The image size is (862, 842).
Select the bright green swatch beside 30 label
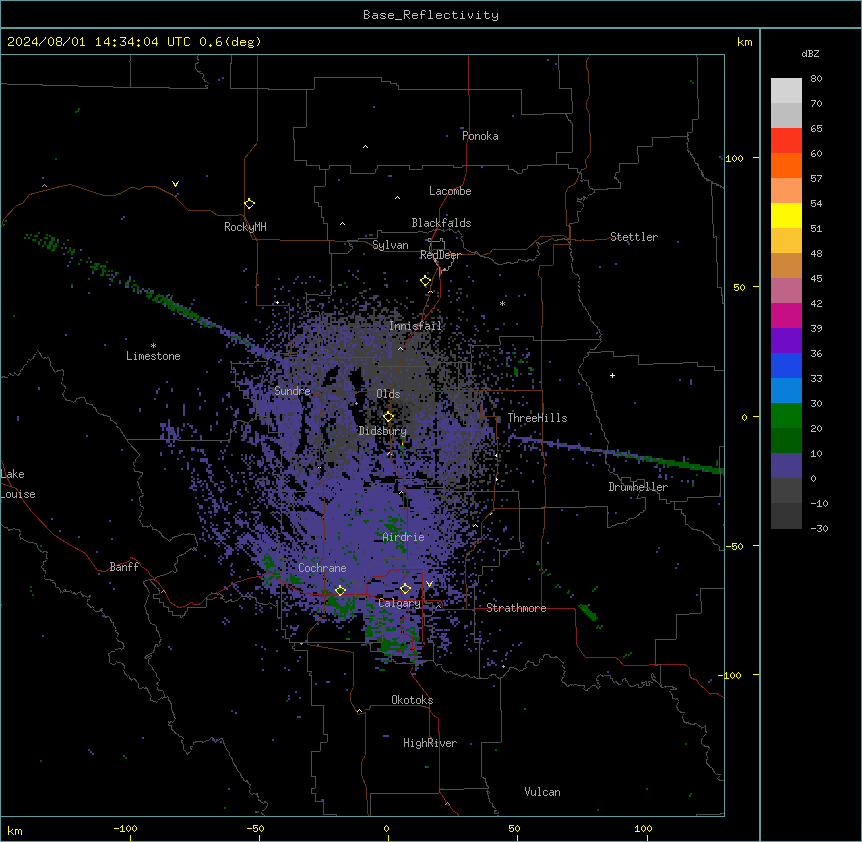pos(786,416)
